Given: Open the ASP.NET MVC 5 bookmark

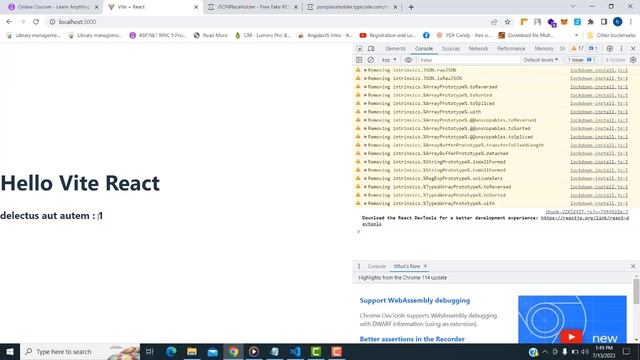Looking at the screenshot, I should [x=158, y=36].
